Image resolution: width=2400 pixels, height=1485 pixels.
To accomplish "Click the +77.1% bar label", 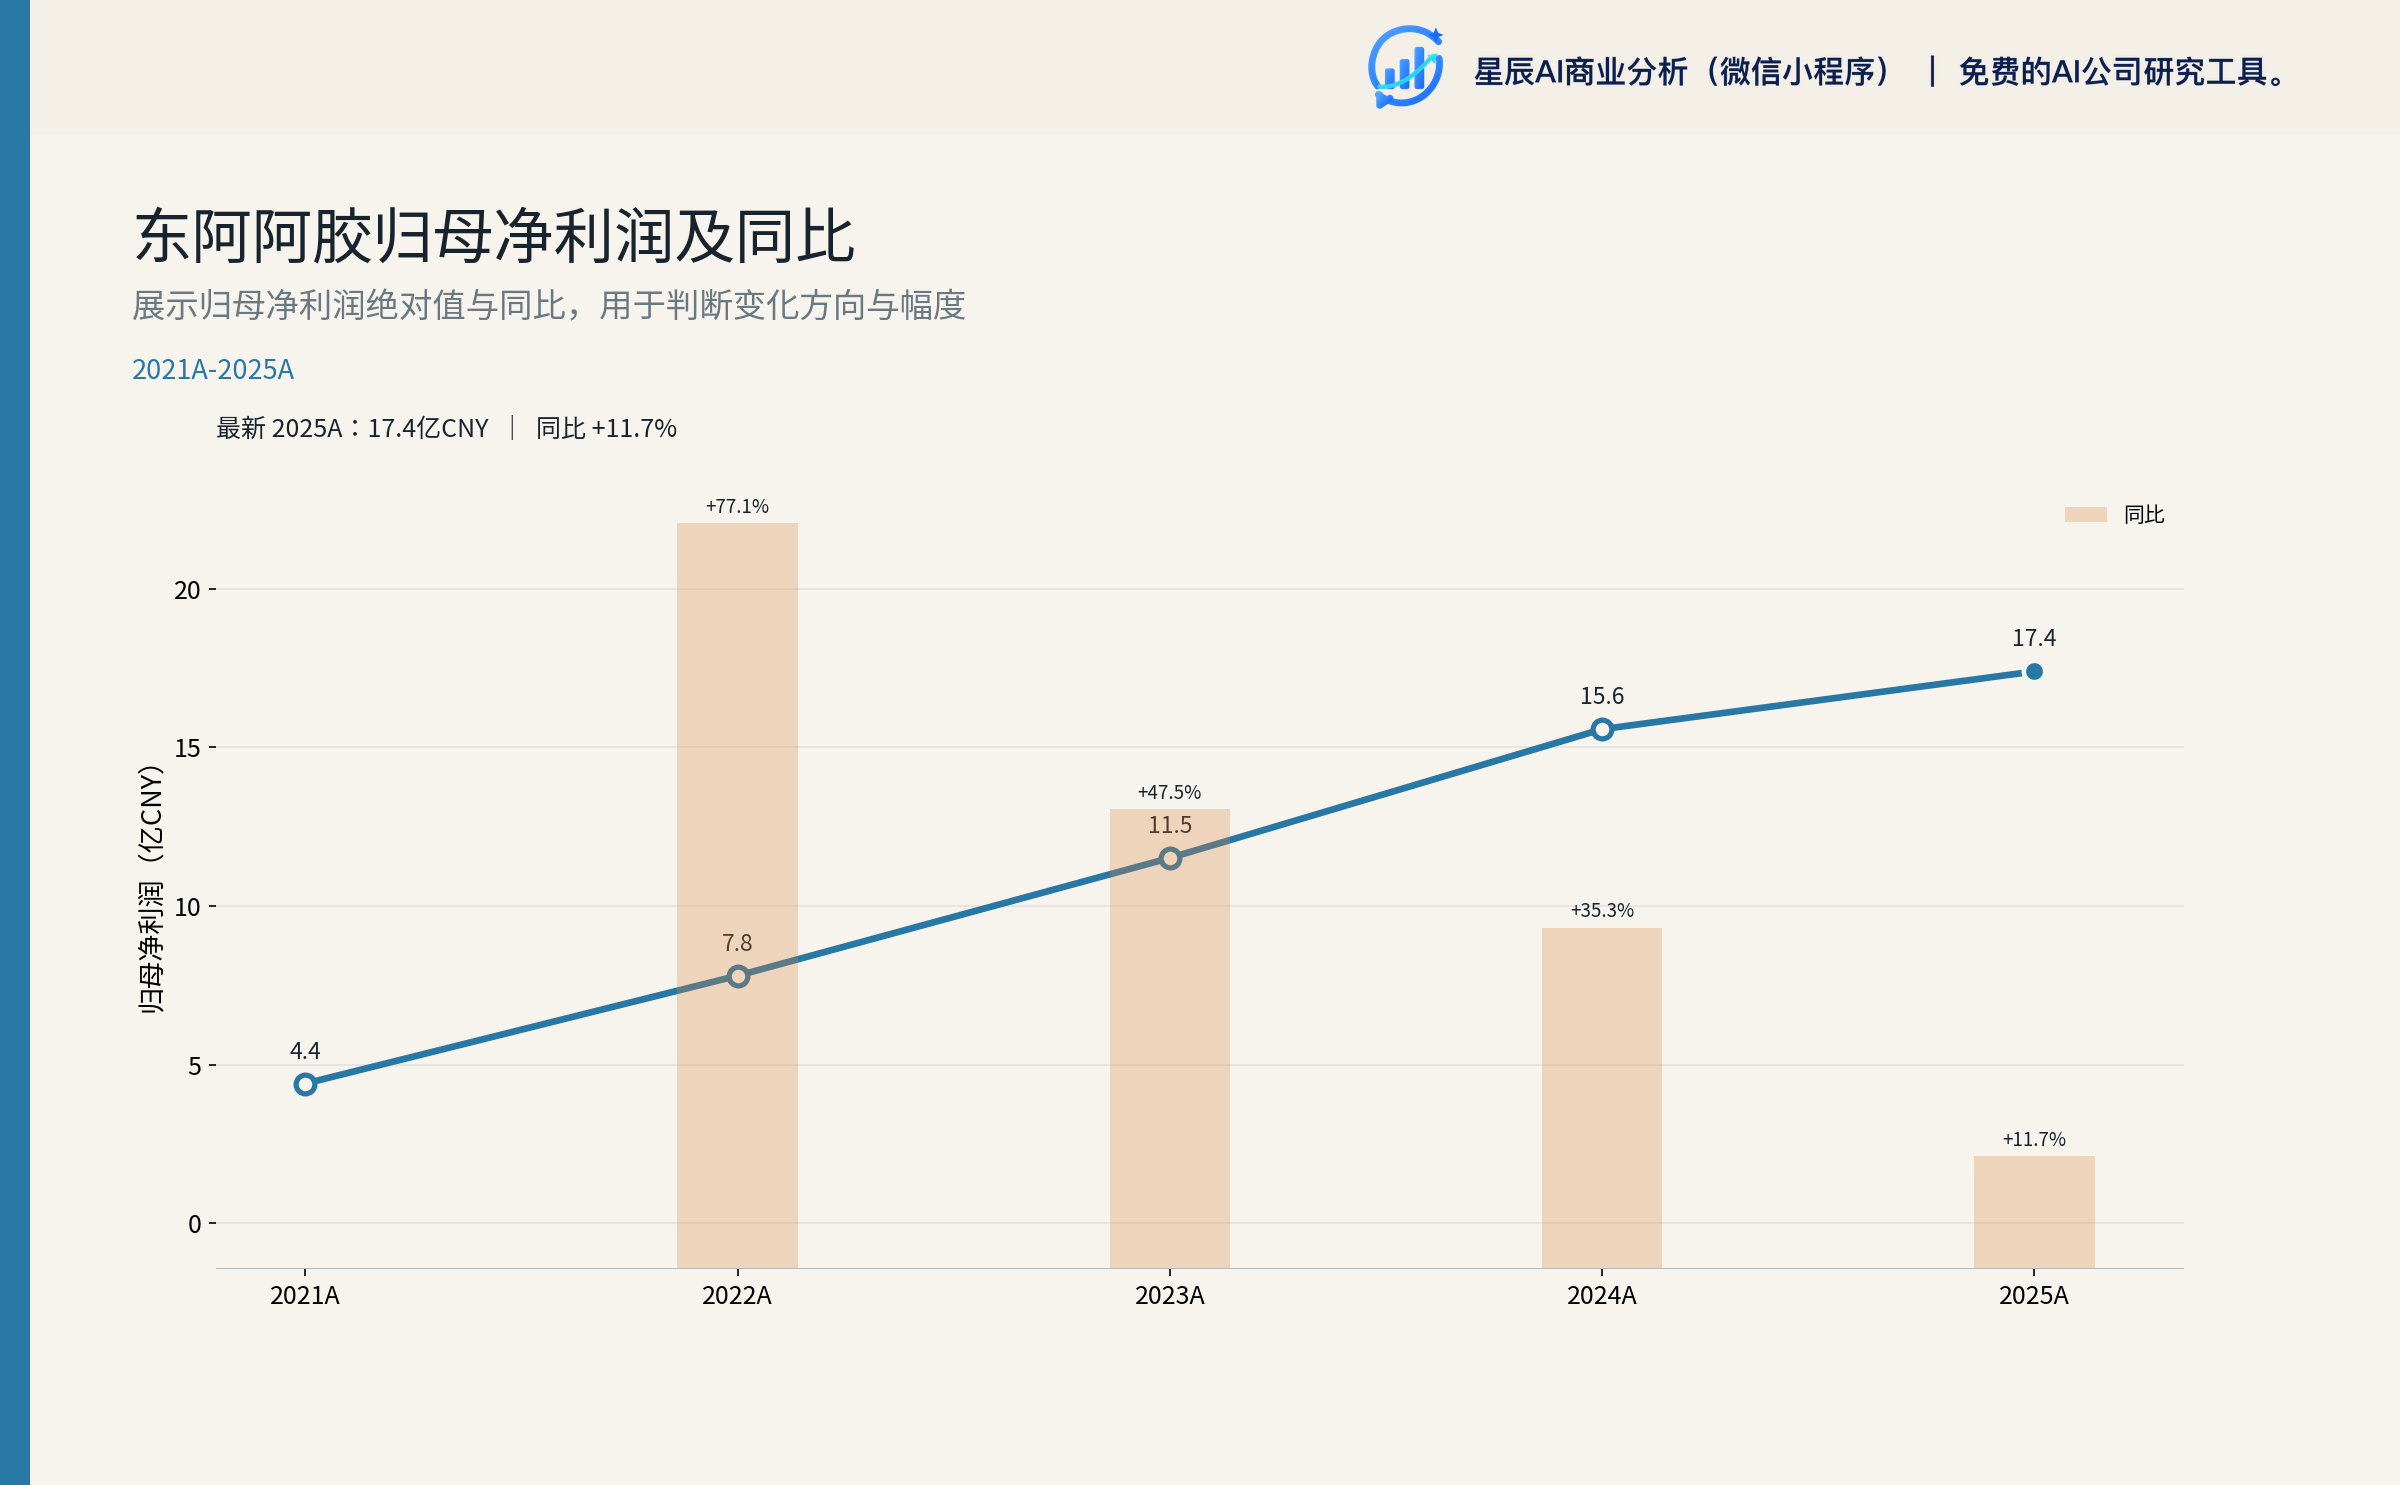I will [737, 506].
